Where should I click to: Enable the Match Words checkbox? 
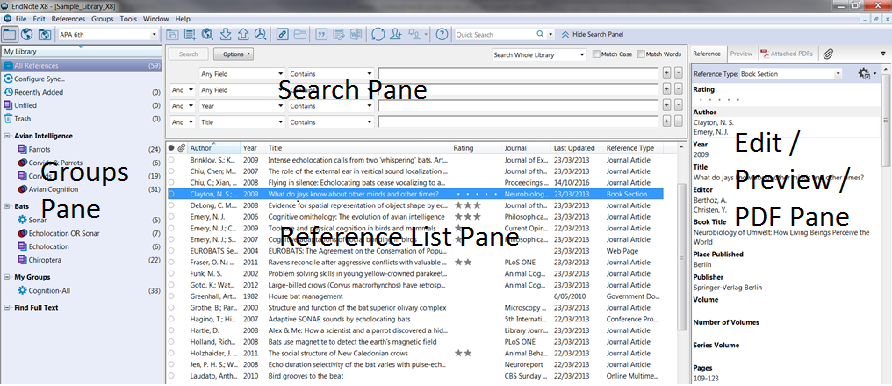[641, 55]
